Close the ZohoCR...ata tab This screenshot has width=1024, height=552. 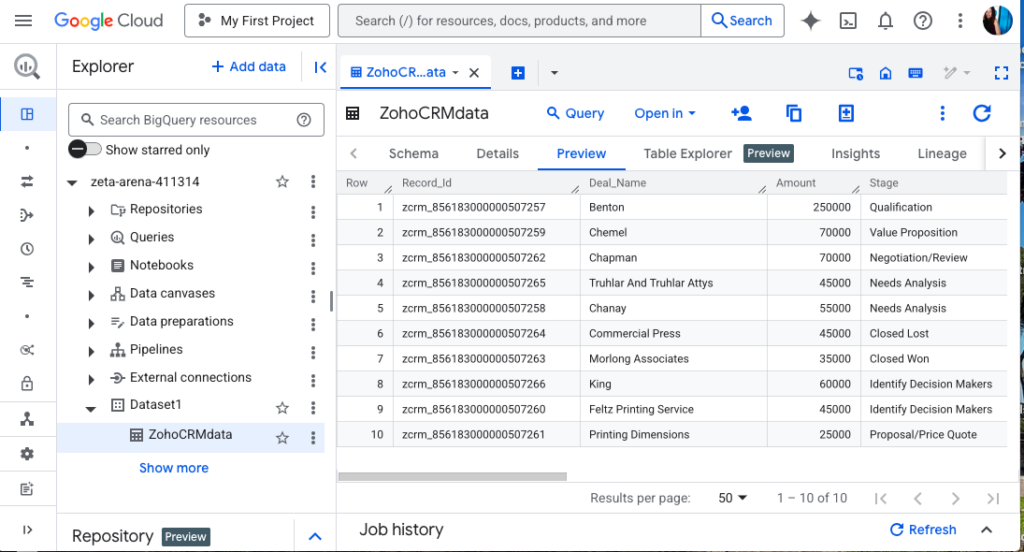(x=474, y=73)
